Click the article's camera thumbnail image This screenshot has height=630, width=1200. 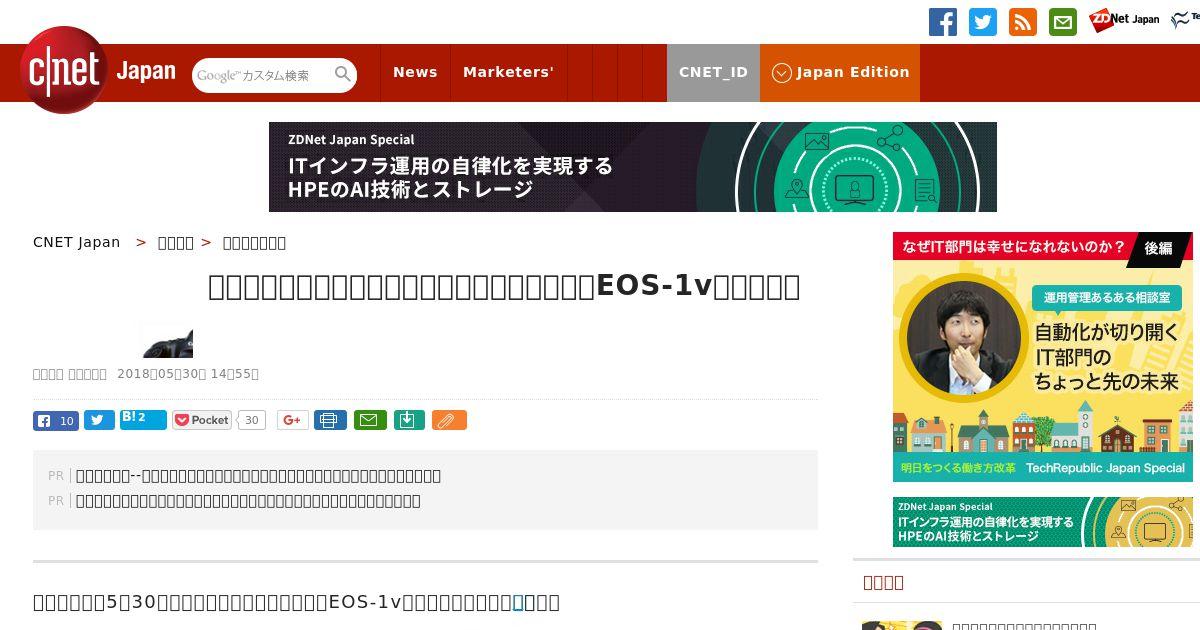[x=167, y=340]
